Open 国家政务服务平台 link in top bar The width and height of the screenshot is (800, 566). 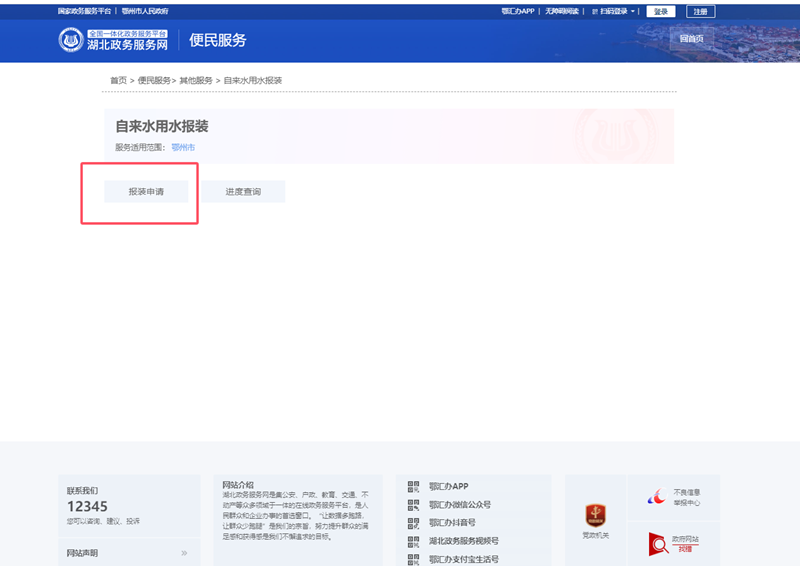point(85,11)
